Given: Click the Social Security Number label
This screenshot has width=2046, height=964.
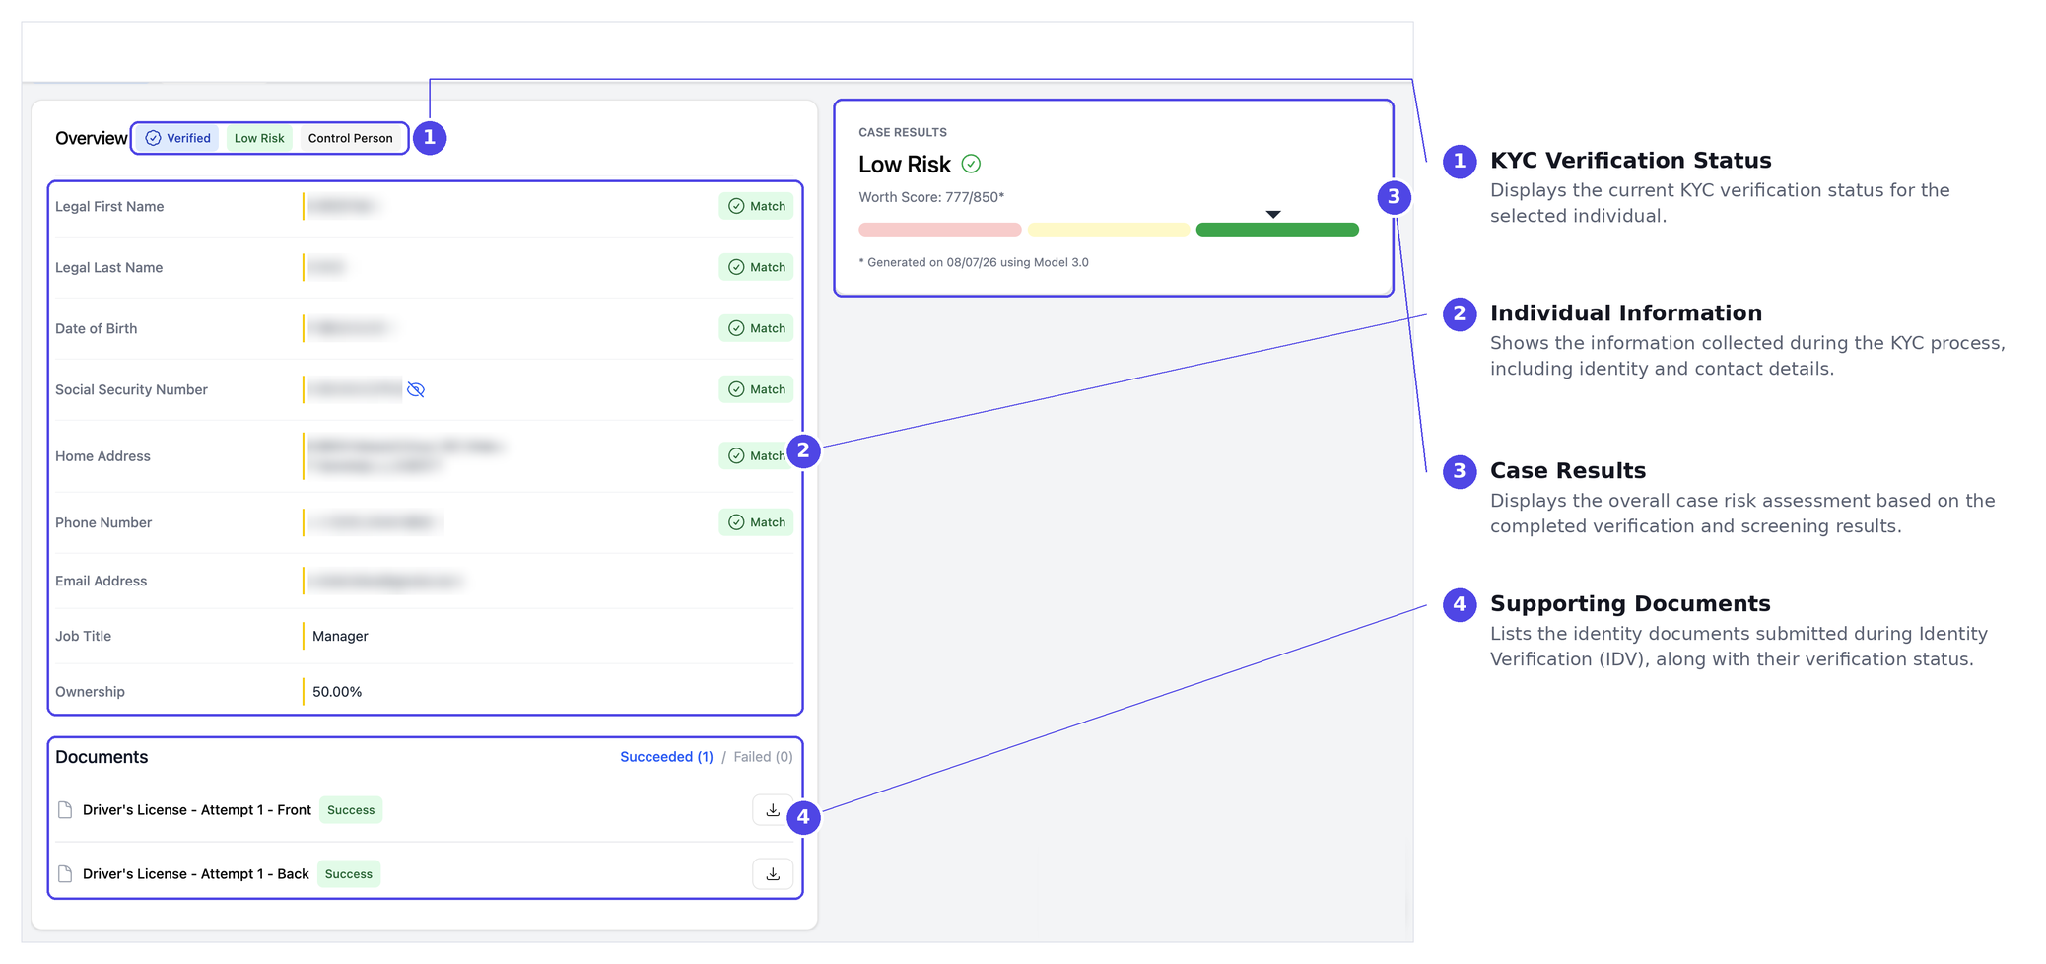Looking at the screenshot, I should coord(131,389).
